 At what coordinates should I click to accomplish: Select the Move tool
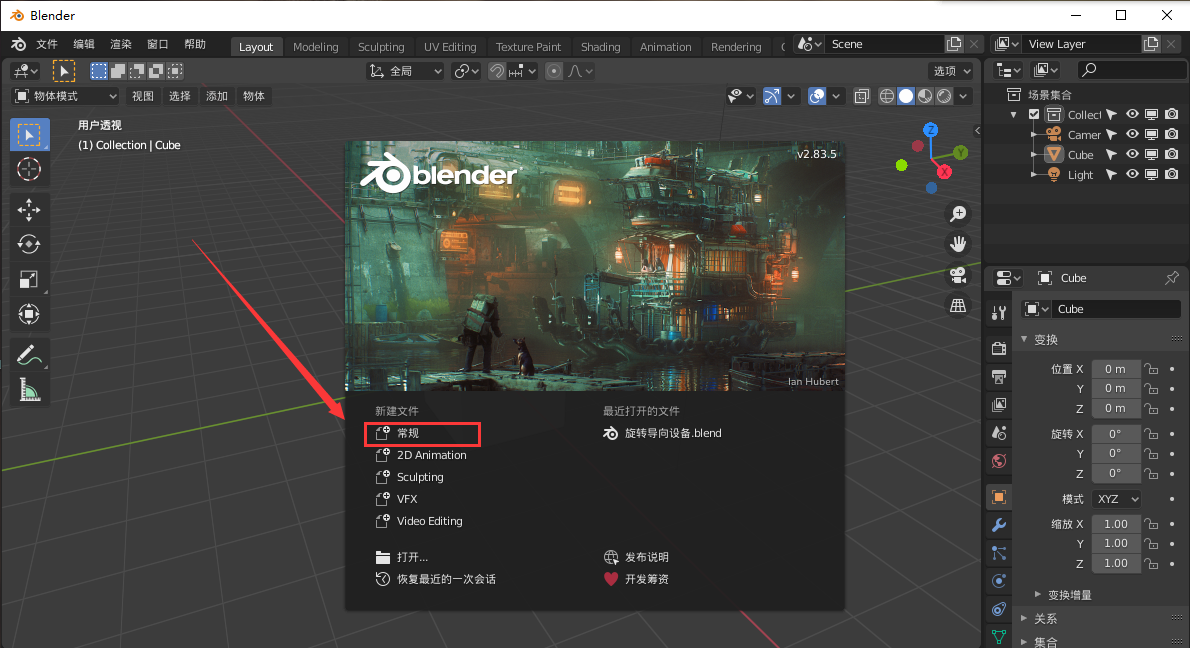29,209
